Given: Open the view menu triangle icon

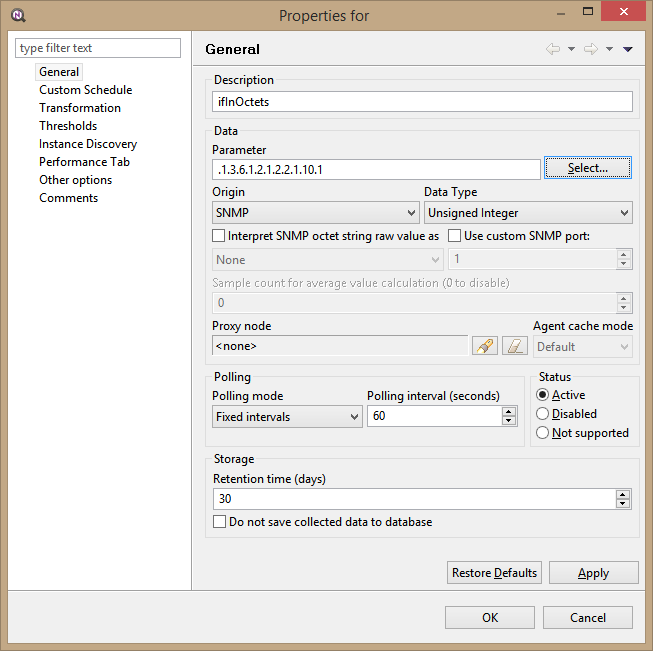Looking at the screenshot, I should 627,49.
